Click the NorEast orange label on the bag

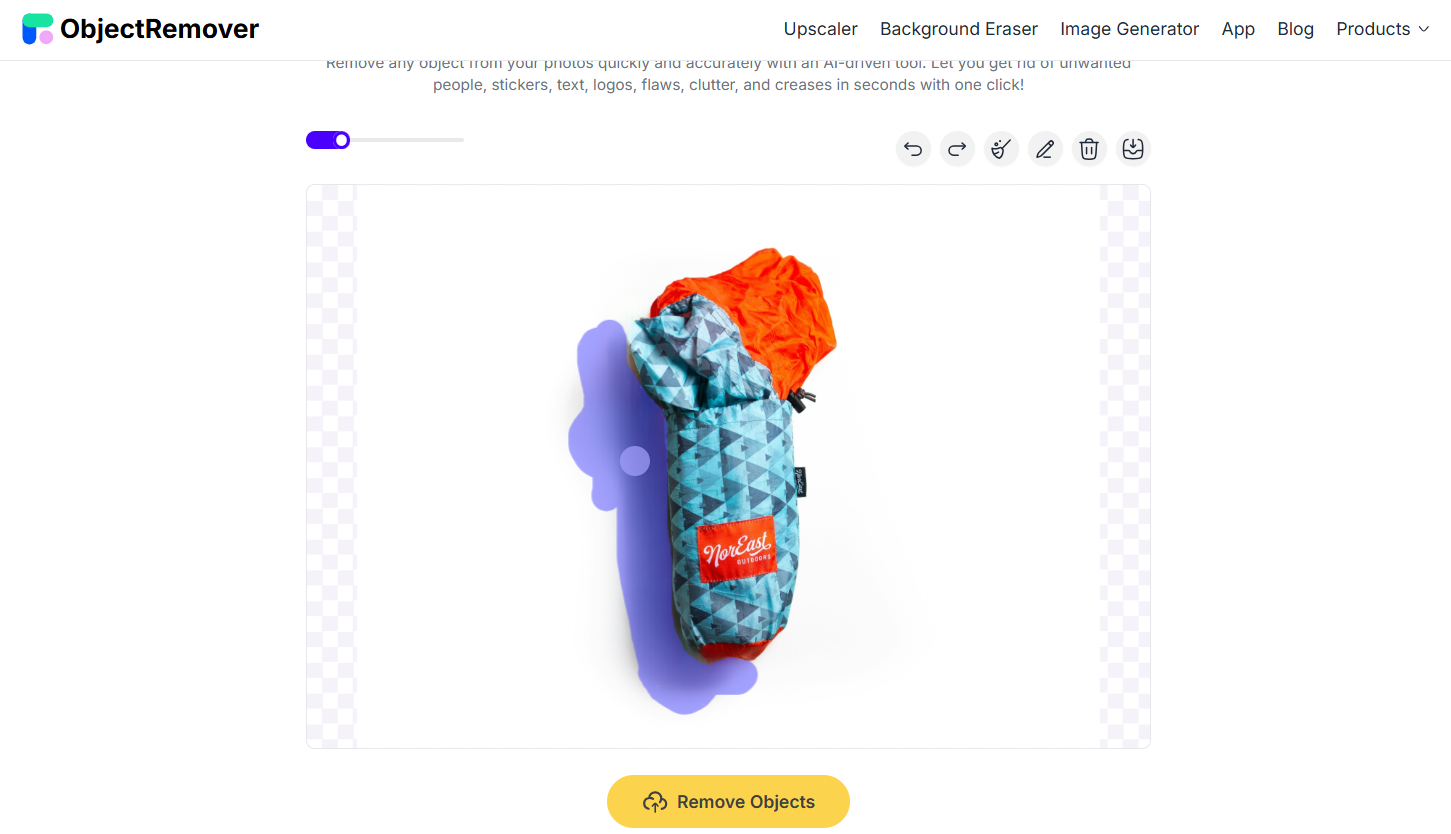click(737, 548)
